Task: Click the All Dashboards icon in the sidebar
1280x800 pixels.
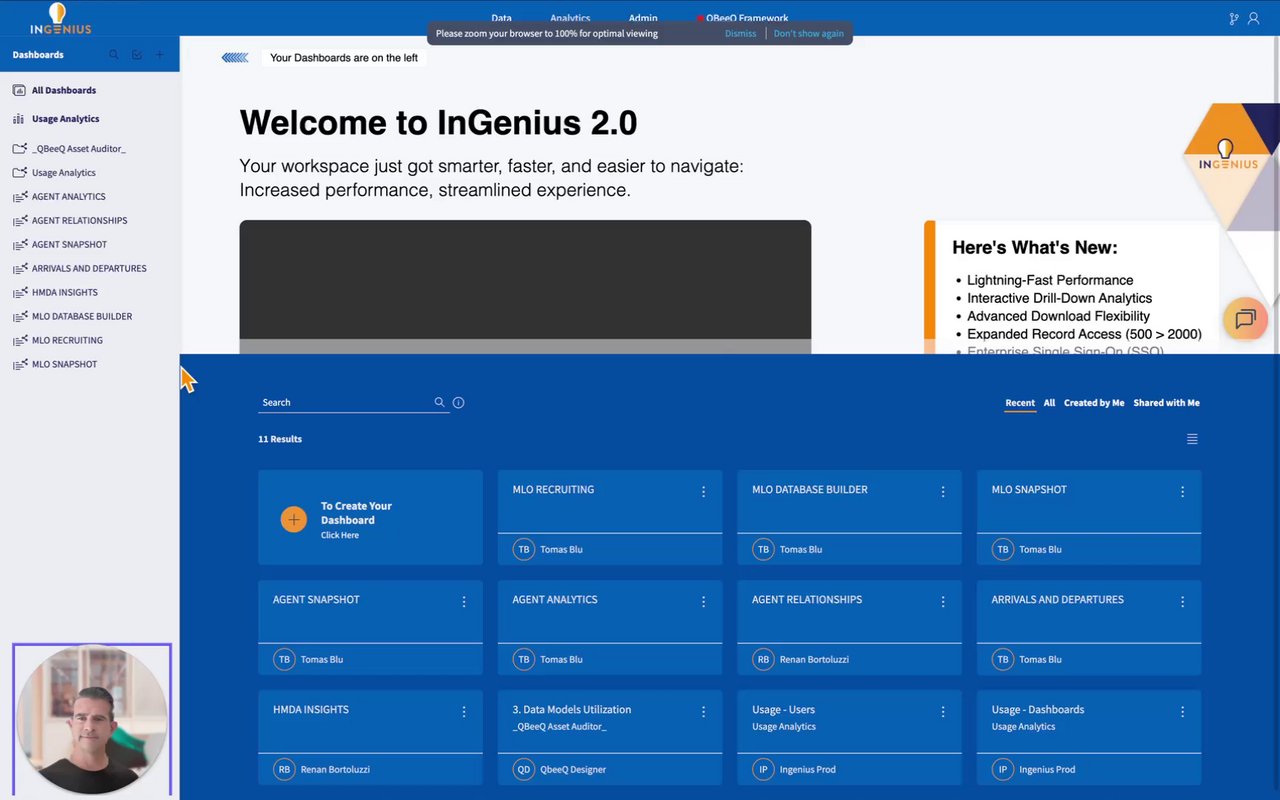Action: point(19,90)
